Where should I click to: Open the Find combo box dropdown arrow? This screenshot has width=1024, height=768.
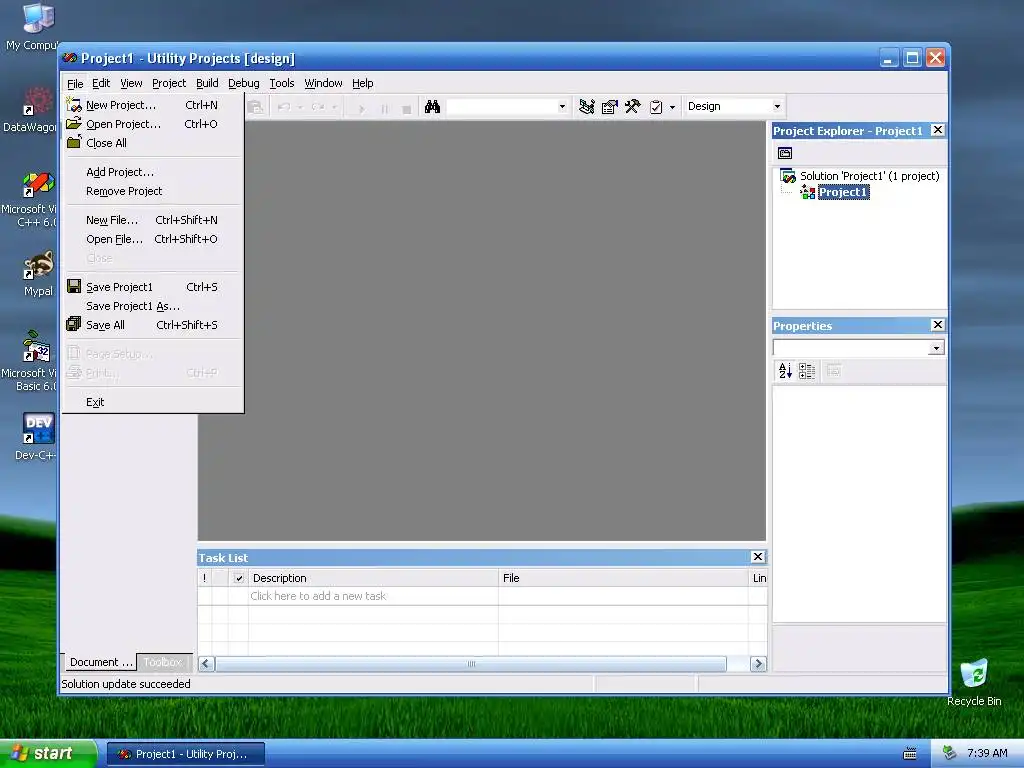click(562, 107)
